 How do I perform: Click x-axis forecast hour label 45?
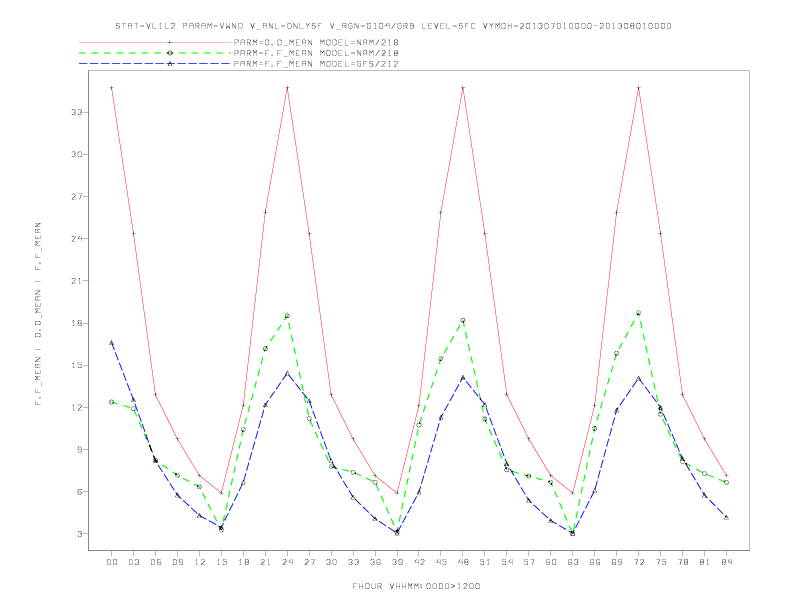441,562
